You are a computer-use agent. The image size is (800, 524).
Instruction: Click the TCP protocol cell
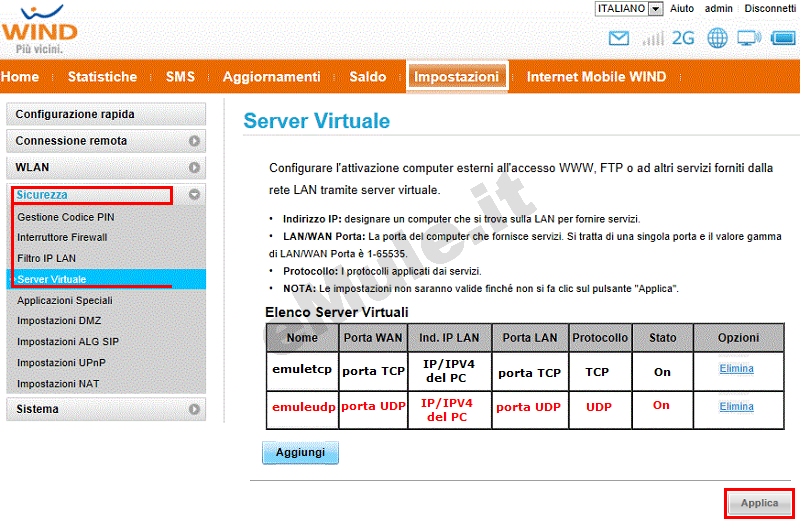tap(600, 371)
